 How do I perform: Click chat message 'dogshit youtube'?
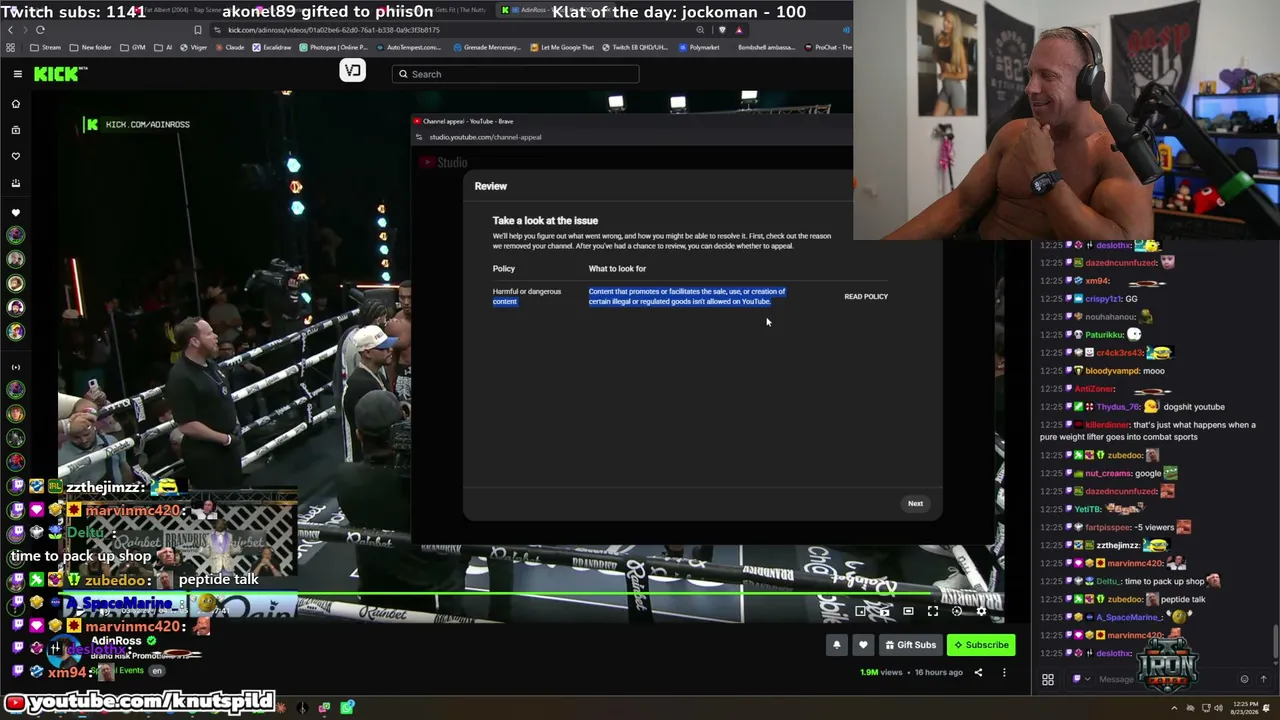(x=1194, y=407)
